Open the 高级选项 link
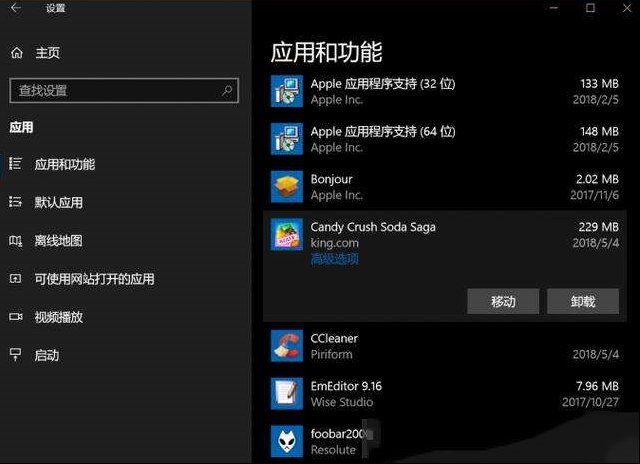Viewport: 640px width, 464px height. pyautogui.click(x=334, y=258)
